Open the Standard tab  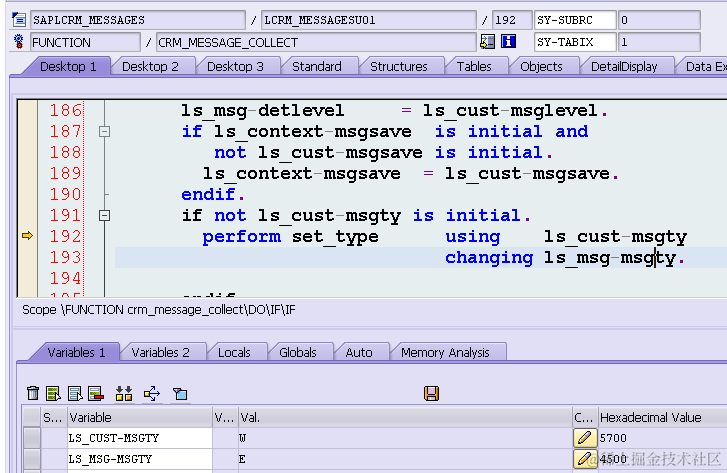[317, 66]
